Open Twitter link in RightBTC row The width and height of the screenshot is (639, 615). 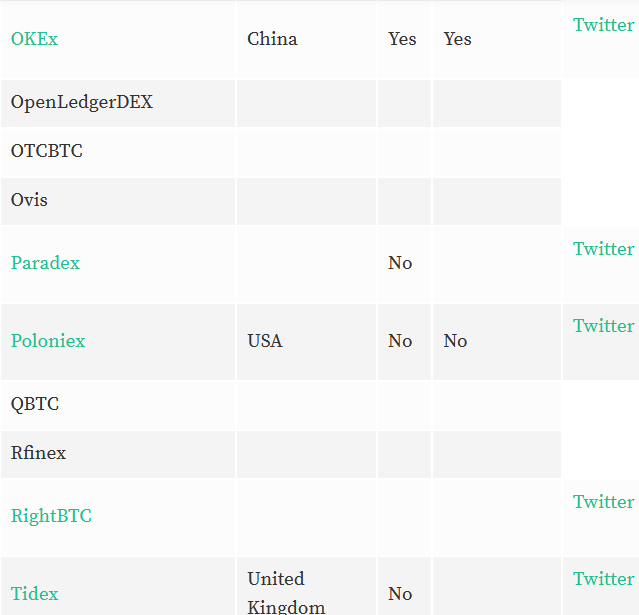pyautogui.click(x=604, y=502)
